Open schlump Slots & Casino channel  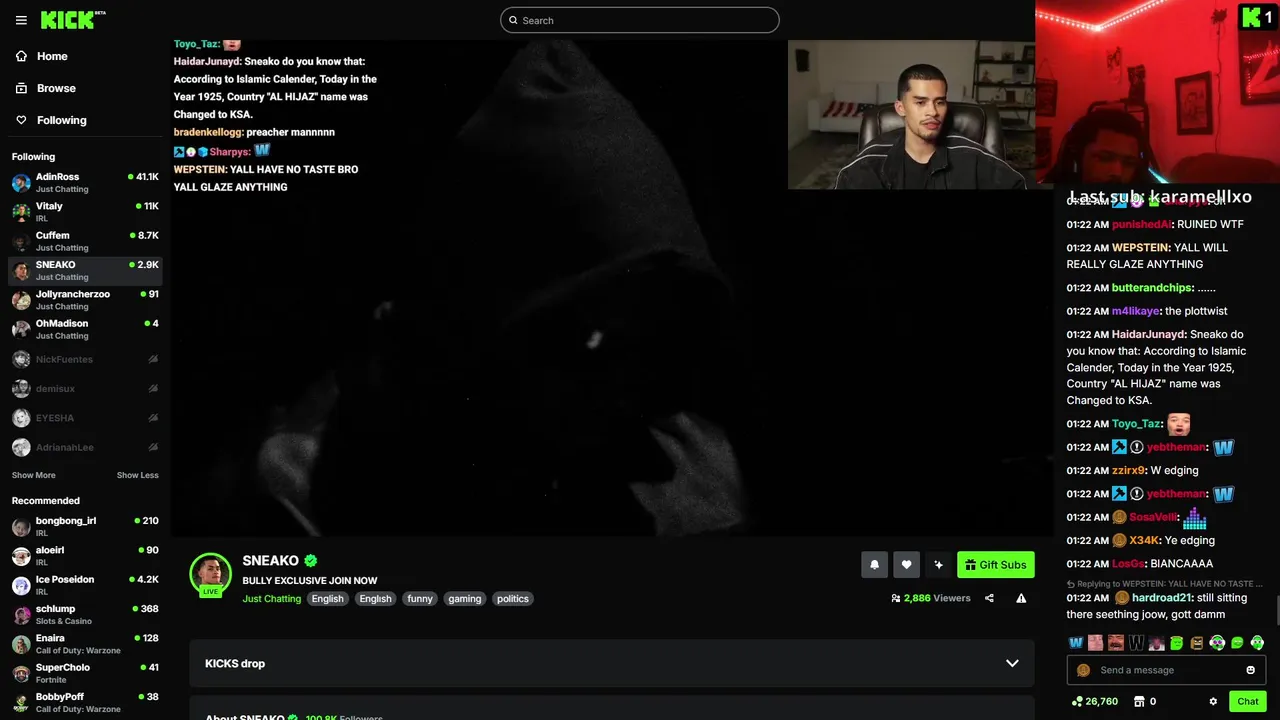[x=85, y=614]
